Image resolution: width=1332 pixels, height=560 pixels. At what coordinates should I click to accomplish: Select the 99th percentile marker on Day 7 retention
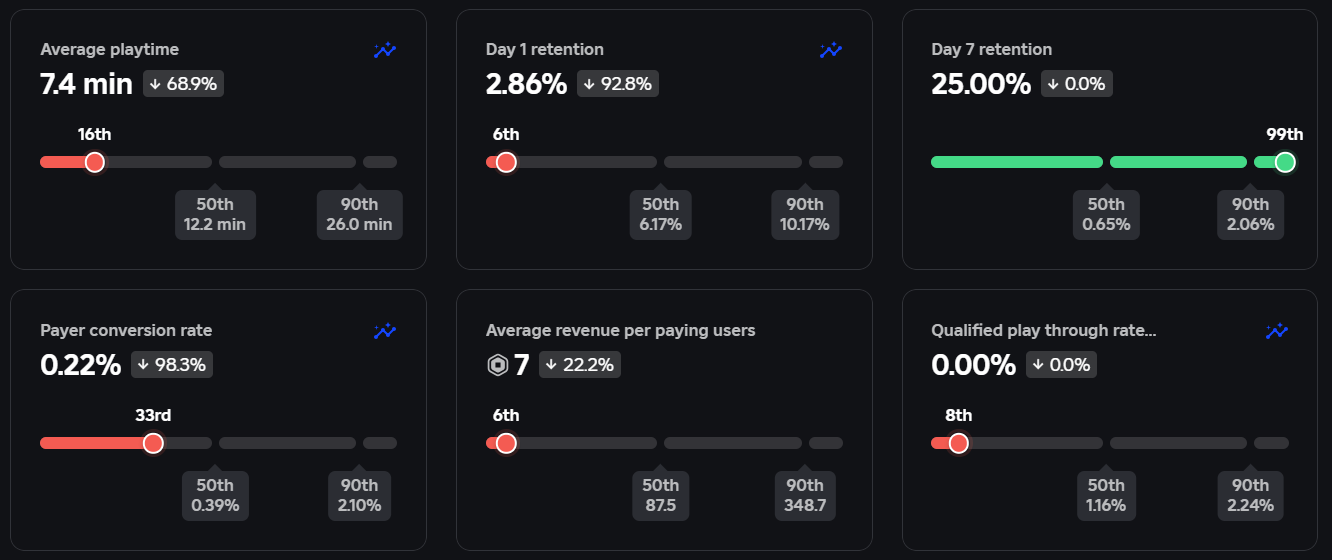[1286, 162]
